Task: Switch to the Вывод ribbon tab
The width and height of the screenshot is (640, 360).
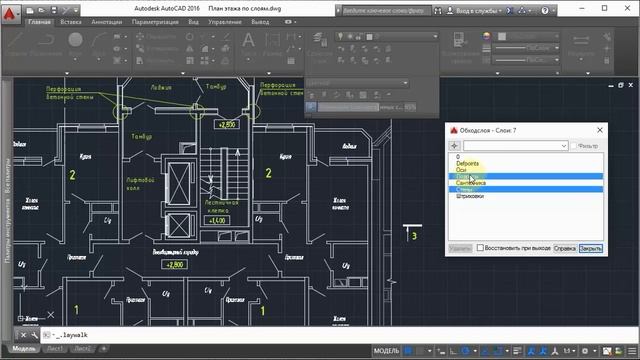Action: (x=260, y=22)
